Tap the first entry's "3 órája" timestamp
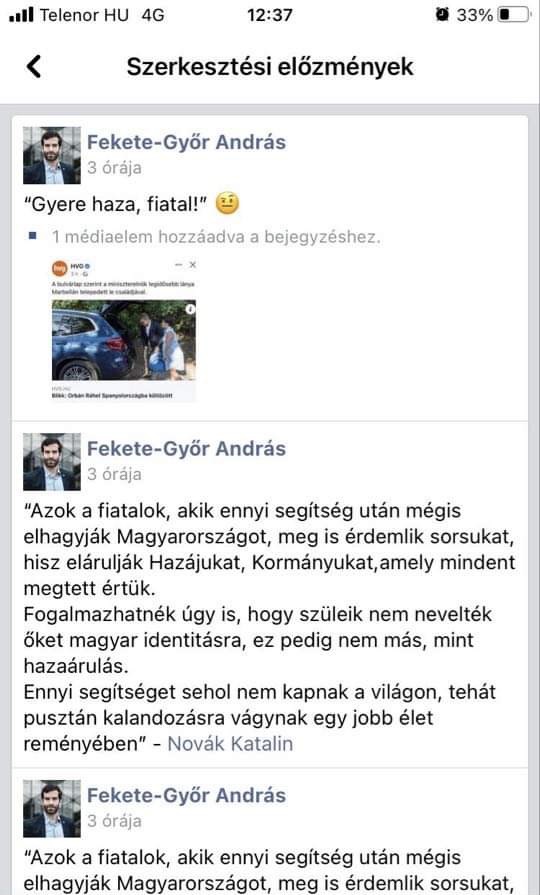Viewport: 540px width, 895px height. click(114, 168)
